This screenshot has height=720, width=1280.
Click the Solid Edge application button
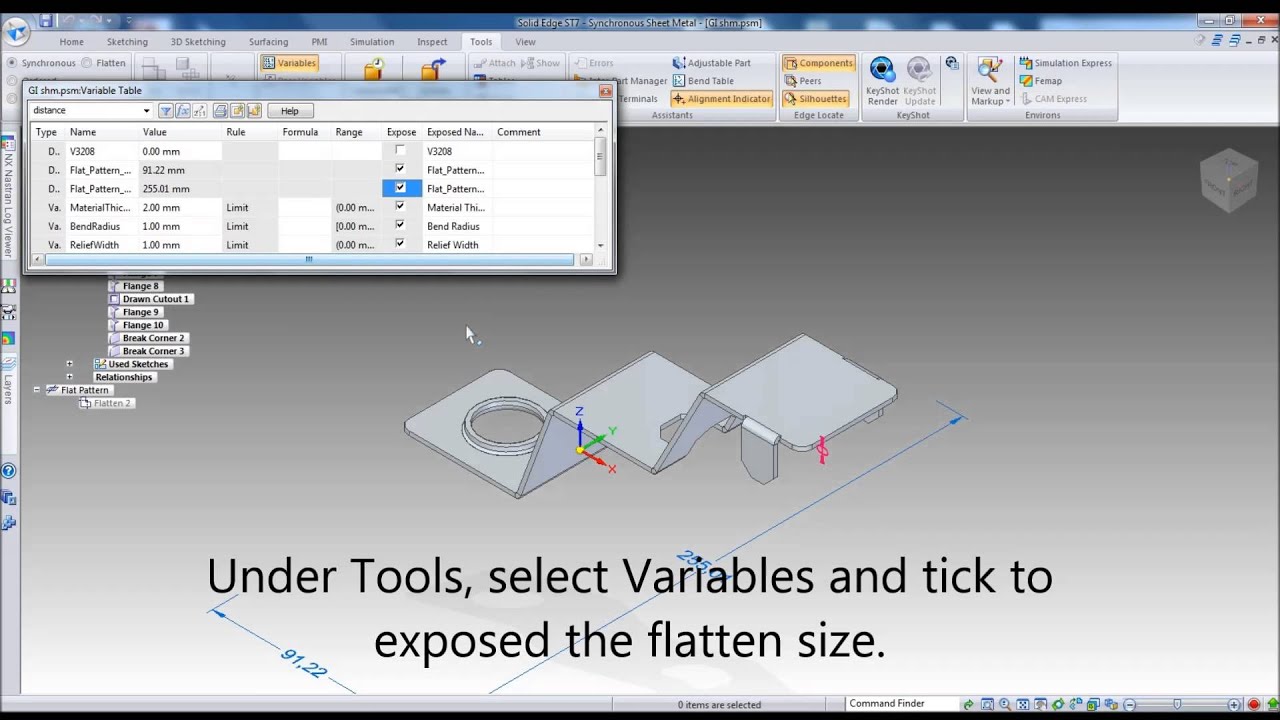click(17, 30)
